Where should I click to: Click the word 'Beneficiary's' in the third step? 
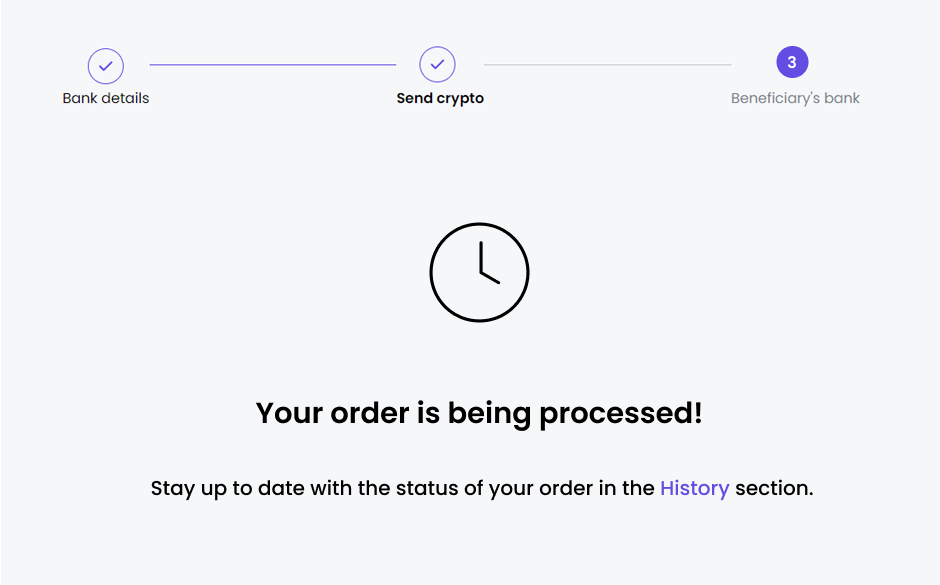click(x=775, y=98)
